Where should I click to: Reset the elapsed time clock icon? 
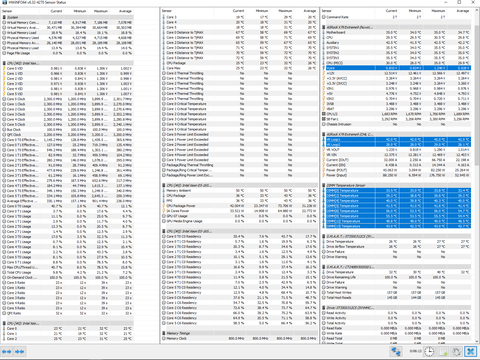[x=429, y=352]
